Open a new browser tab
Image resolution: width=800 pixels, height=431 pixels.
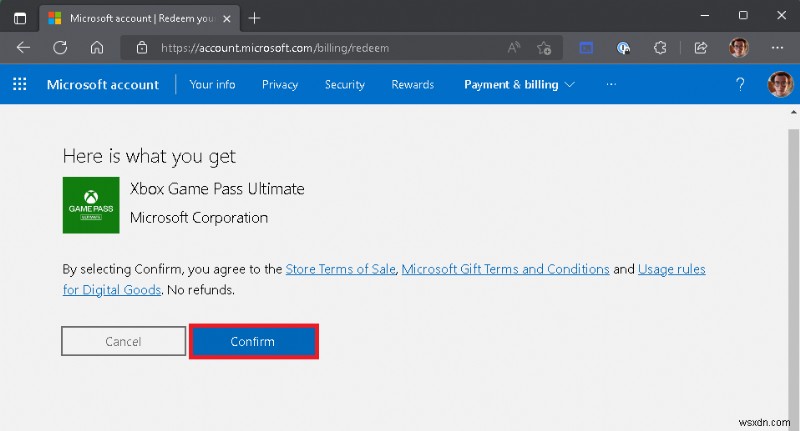click(x=254, y=18)
